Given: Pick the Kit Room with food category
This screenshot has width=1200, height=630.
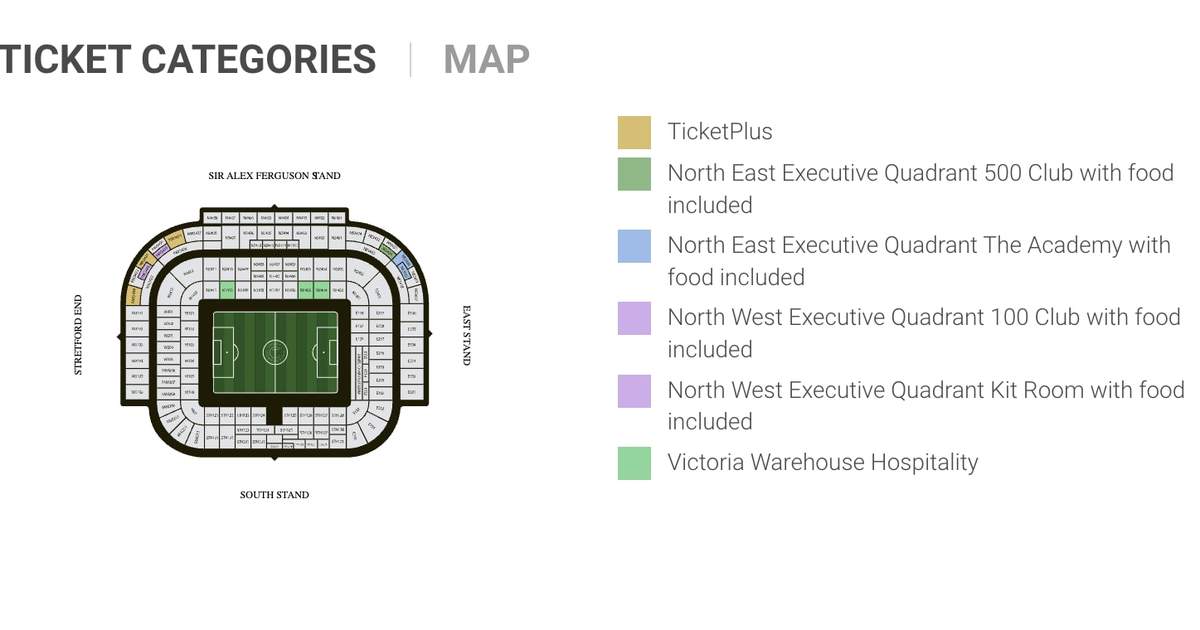Looking at the screenshot, I should click(926, 405).
